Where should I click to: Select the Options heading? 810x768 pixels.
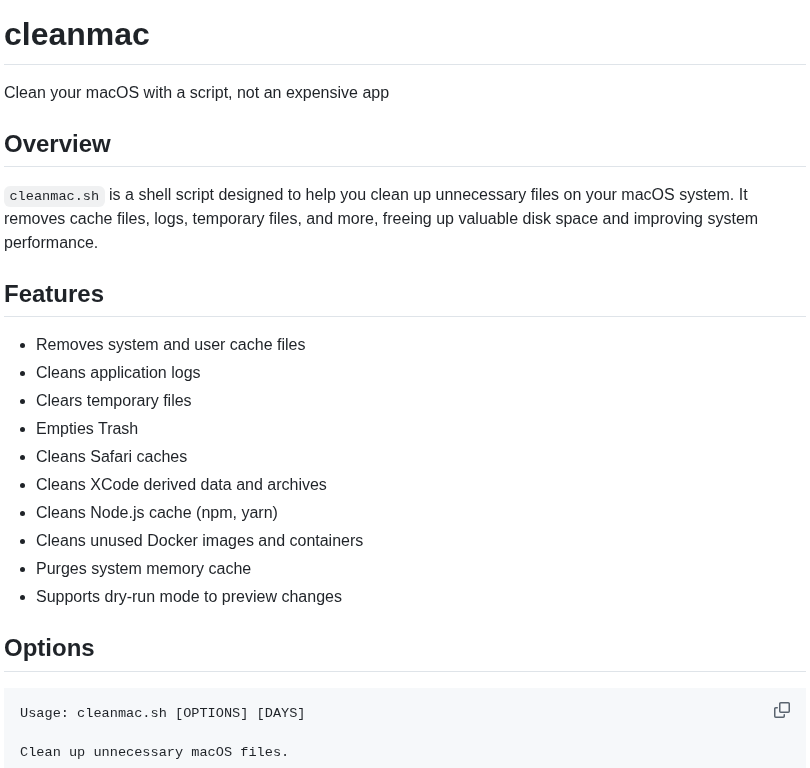point(49,648)
